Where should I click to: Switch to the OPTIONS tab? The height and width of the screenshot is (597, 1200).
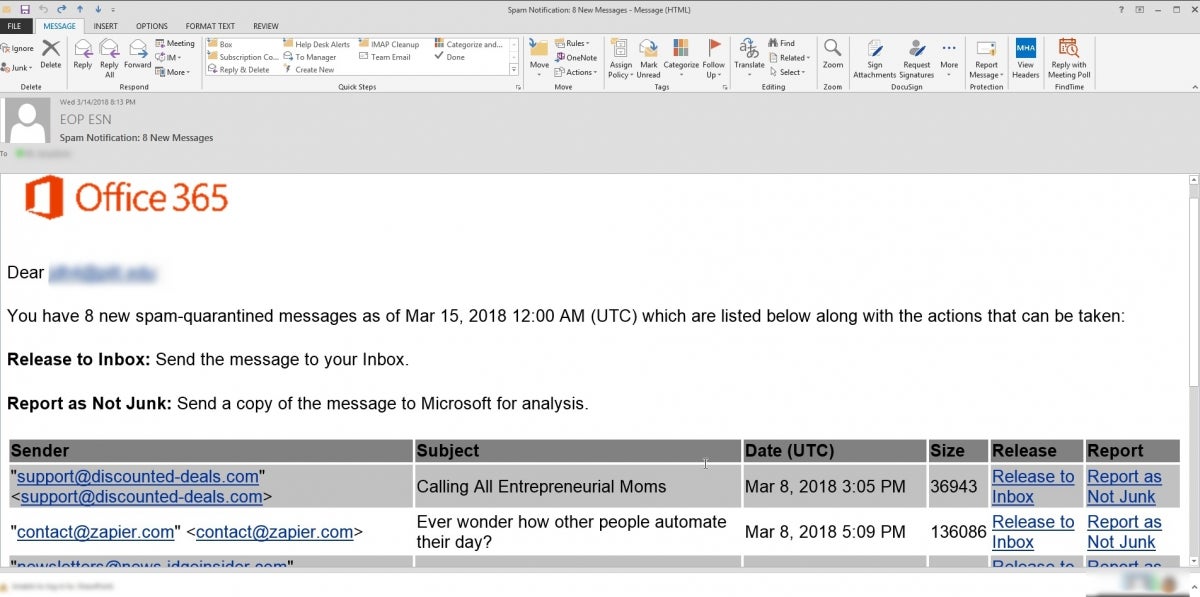pyautogui.click(x=152, y=26)
